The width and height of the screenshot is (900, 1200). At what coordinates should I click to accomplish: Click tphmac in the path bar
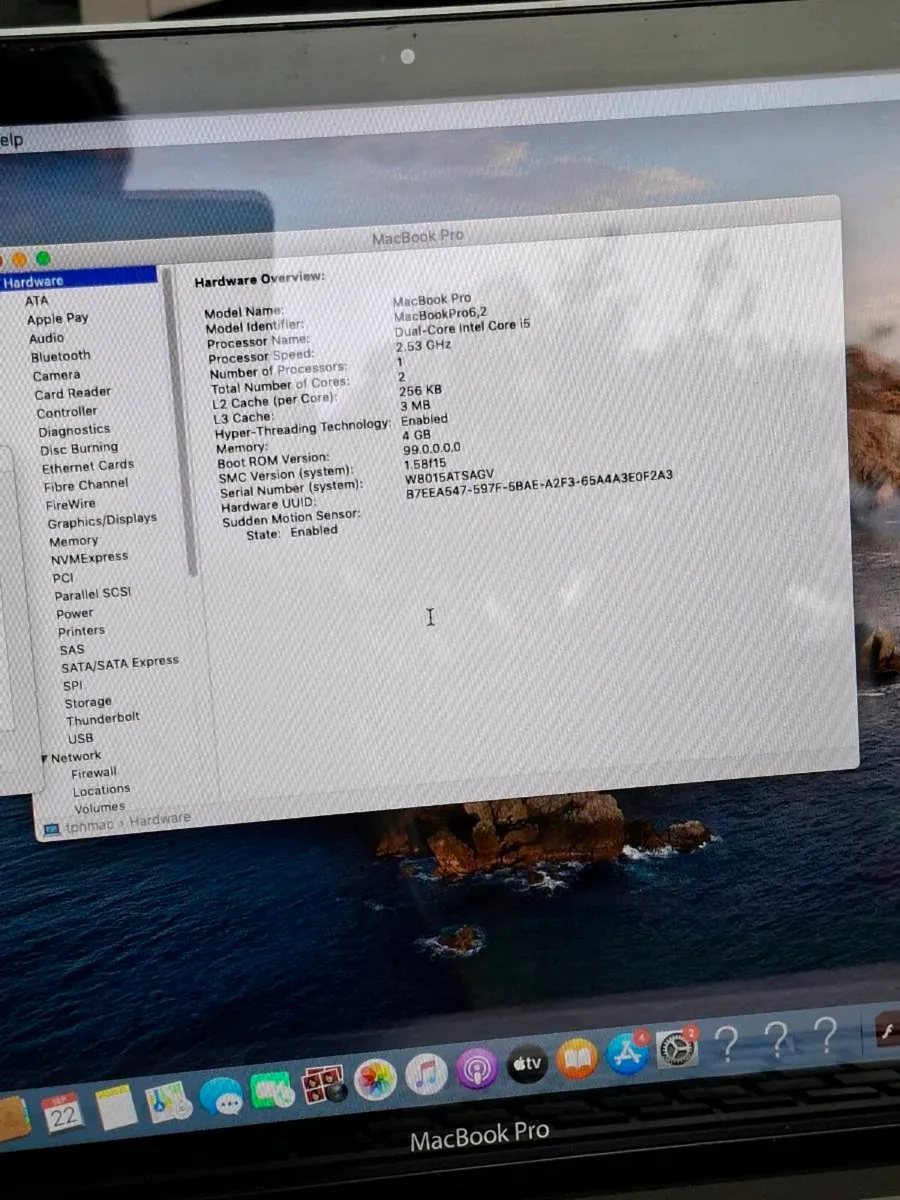click(x=90, y=827)
